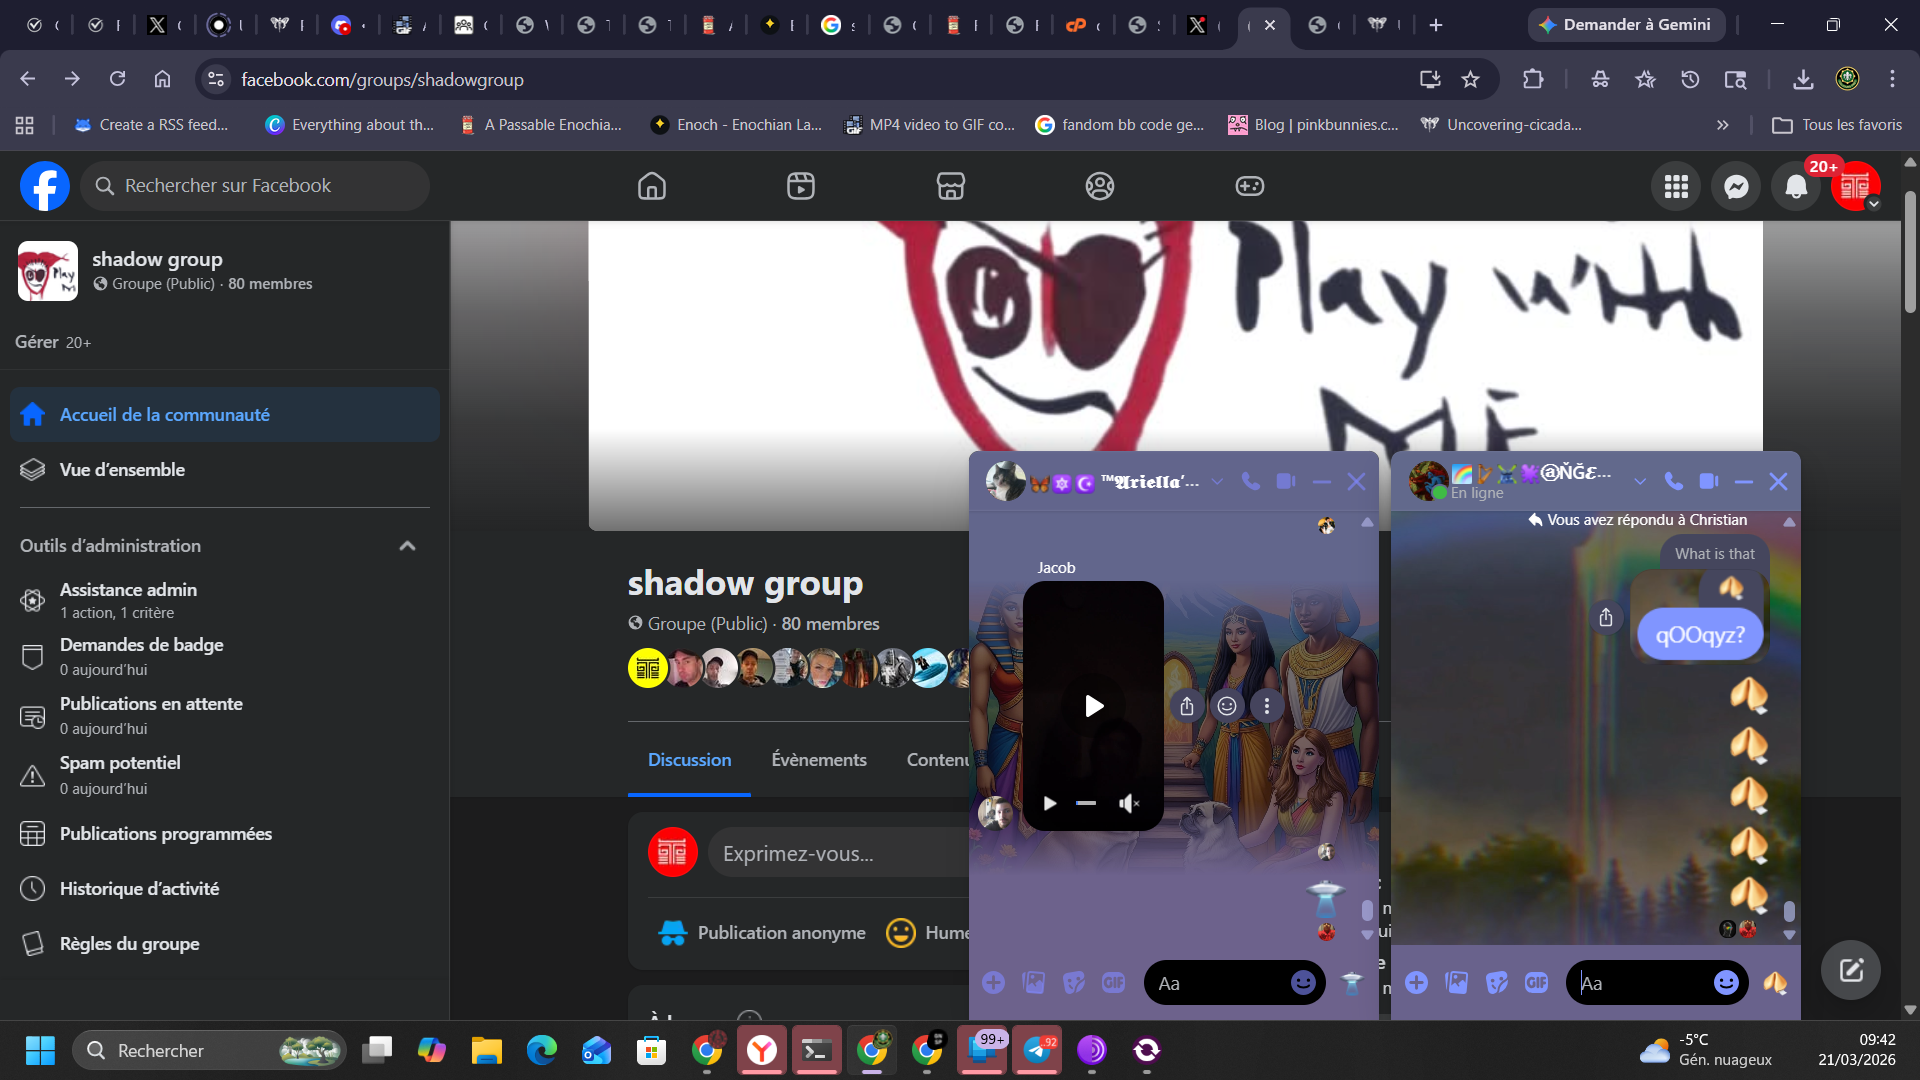Open new message compose button

[1850, 970]
